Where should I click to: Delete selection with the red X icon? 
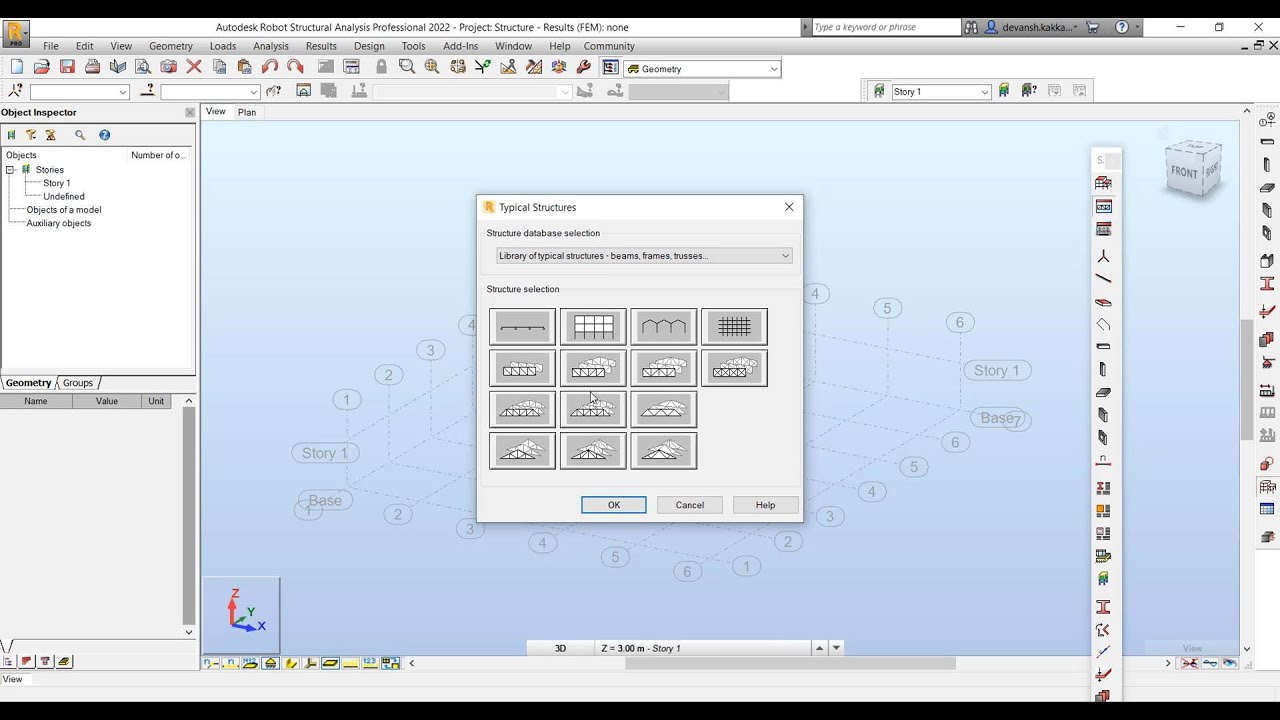click(x=194, y=67)
